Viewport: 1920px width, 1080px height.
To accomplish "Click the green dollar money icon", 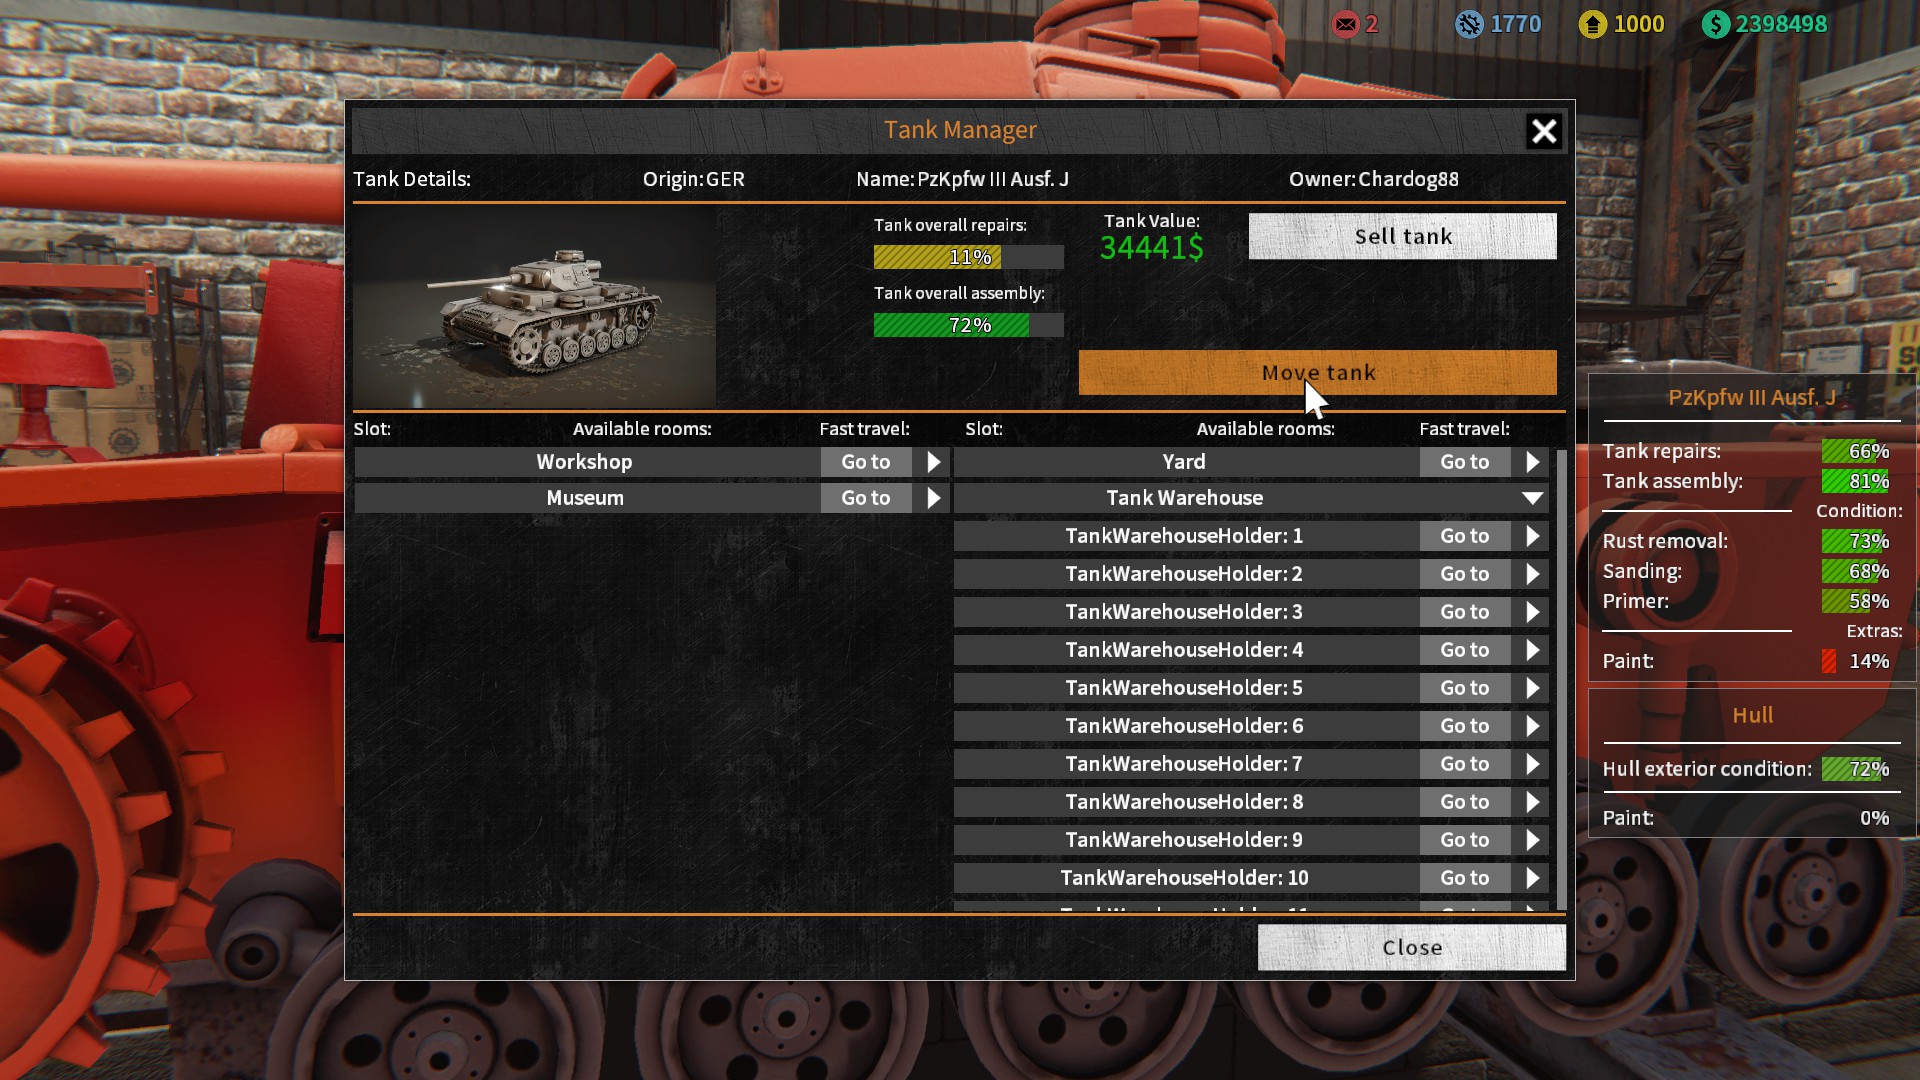I will [x=1716, y=24].
